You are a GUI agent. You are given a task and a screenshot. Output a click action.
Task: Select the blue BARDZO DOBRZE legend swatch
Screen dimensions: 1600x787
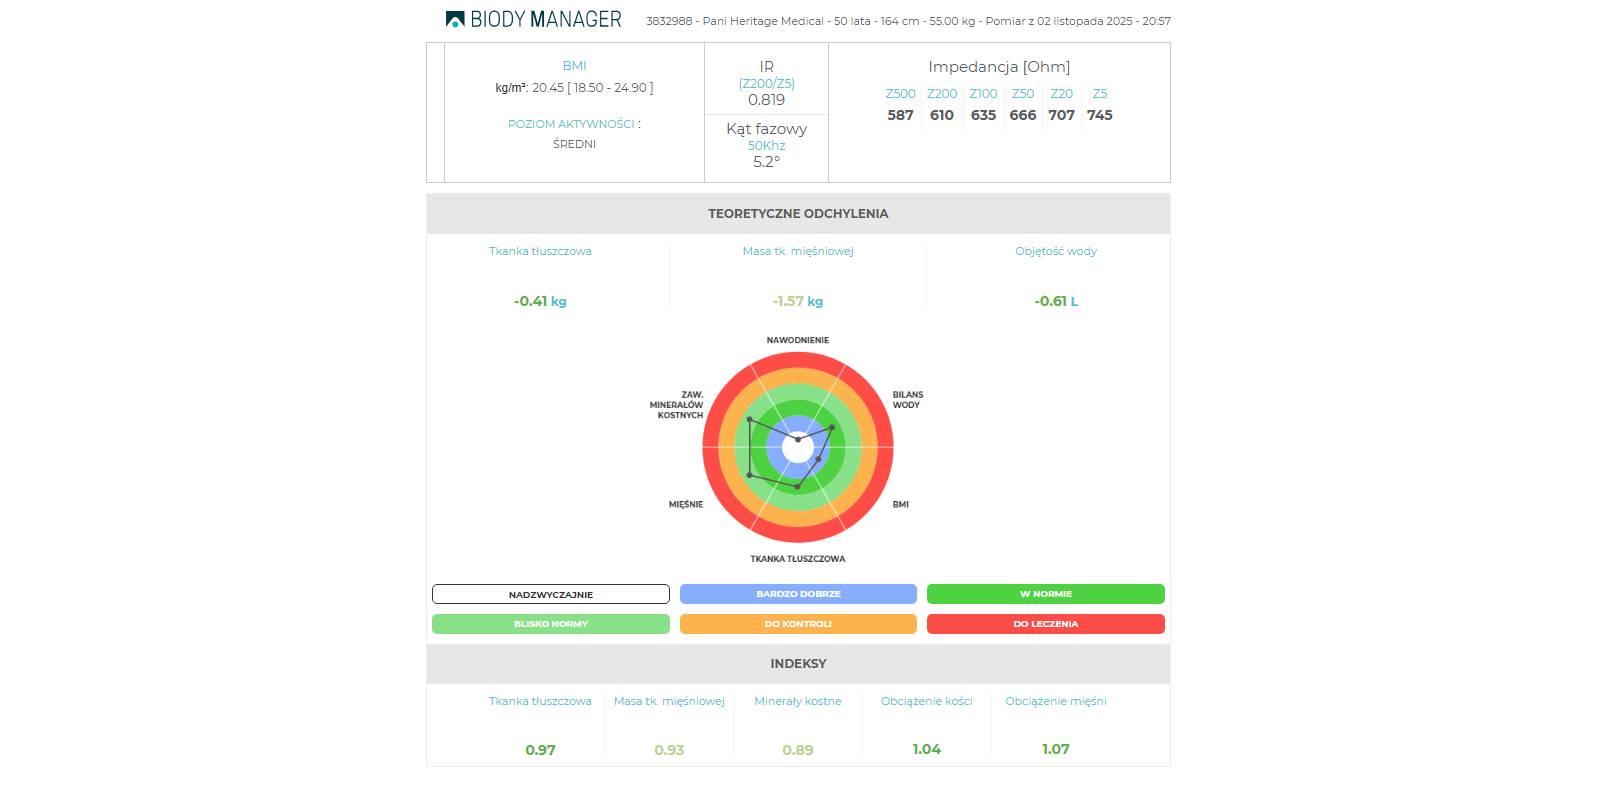tap(798, 594)
